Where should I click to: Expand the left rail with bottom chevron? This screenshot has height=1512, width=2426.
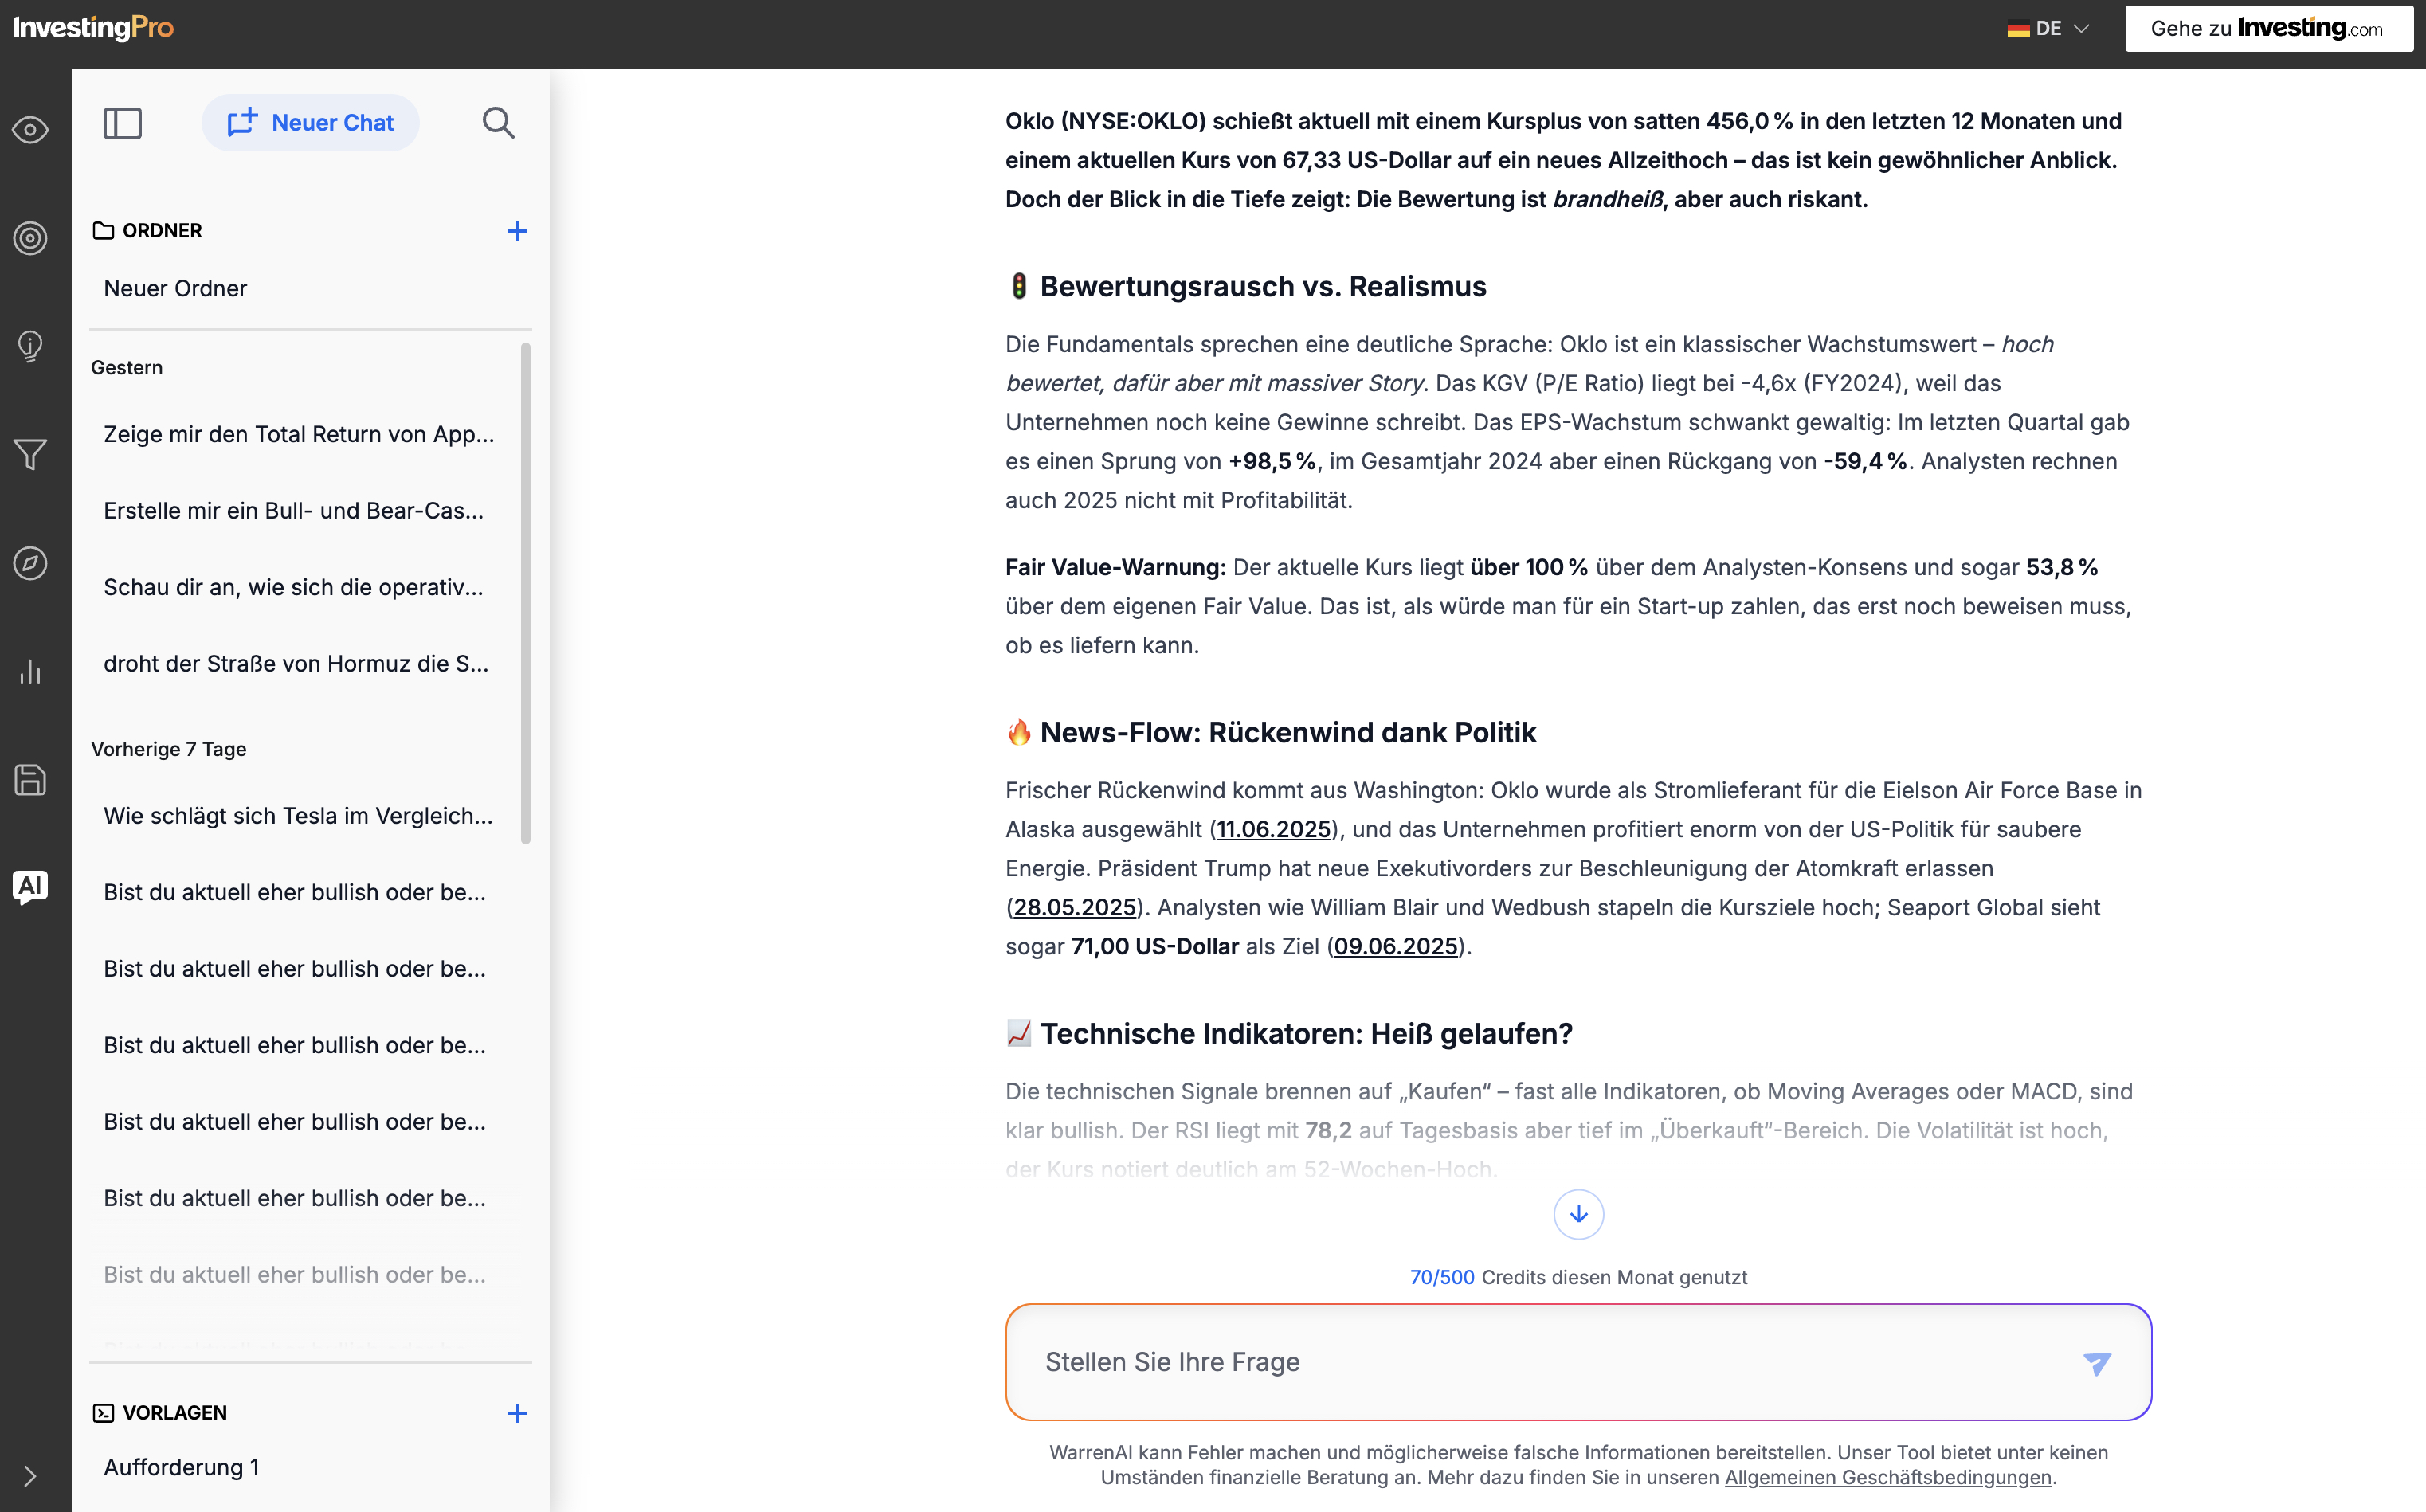point(30,1477)
